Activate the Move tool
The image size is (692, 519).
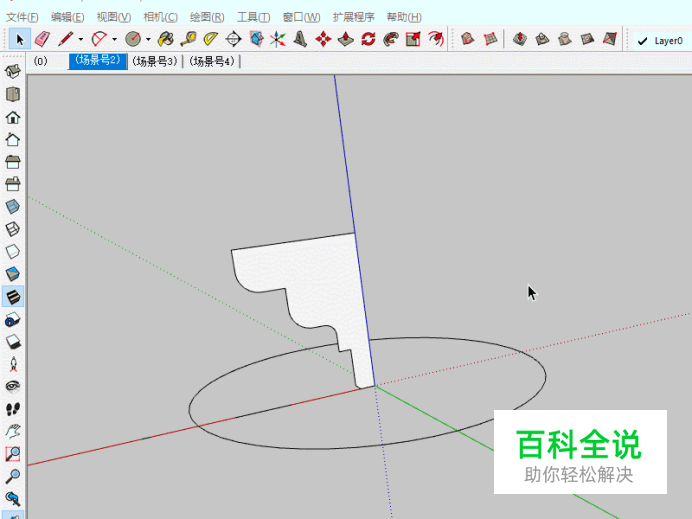(323, 39)
